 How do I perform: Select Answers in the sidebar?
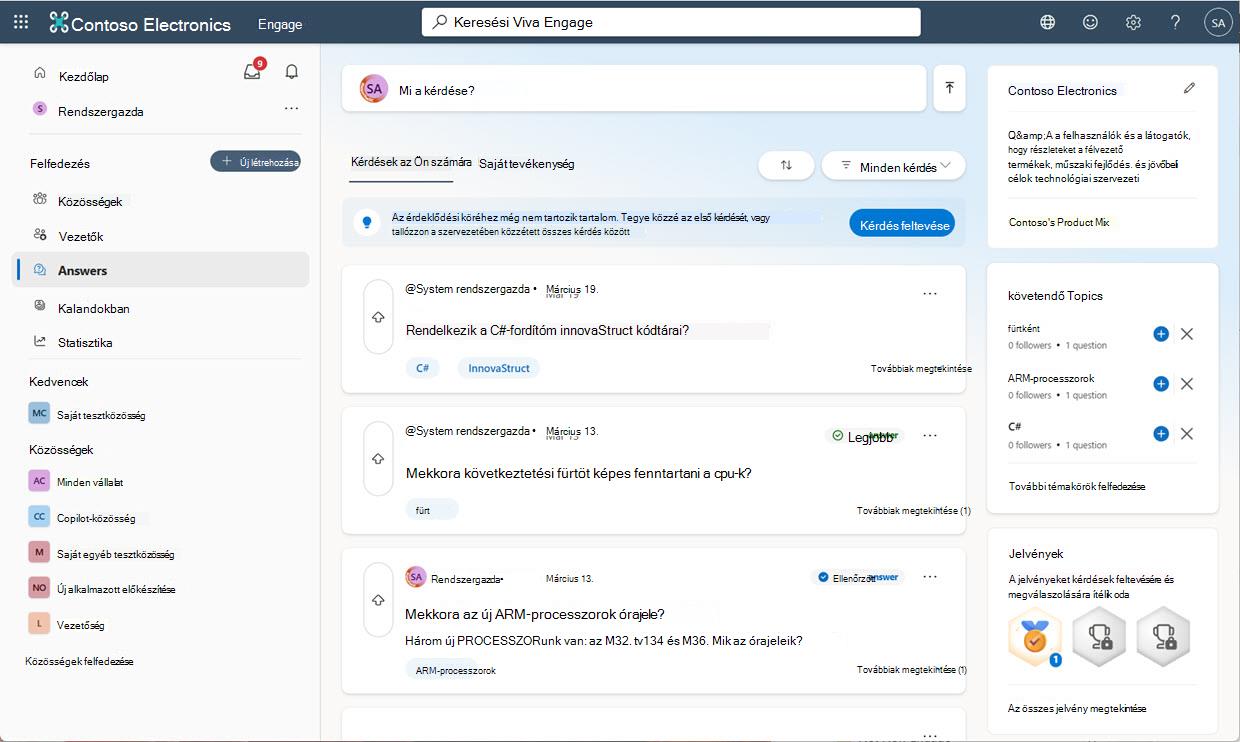coord(161,270)
